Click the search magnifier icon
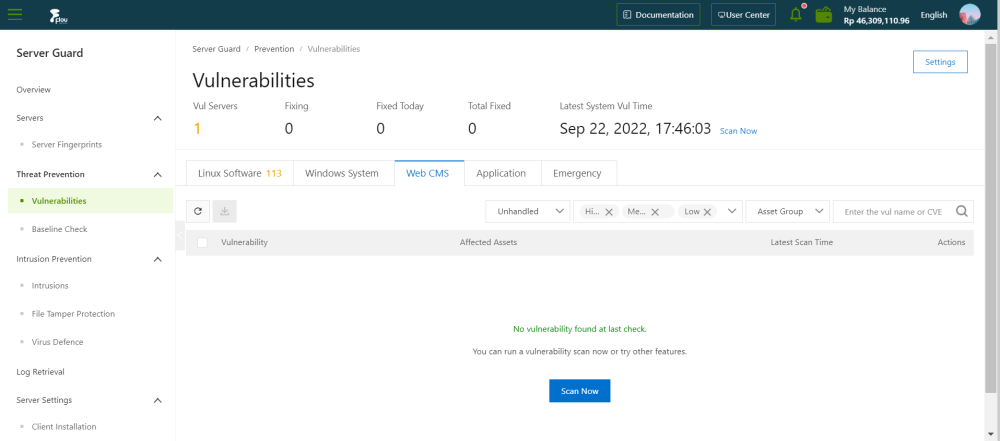The height and width of the screenshot is (441, 1000). point(962,211)
